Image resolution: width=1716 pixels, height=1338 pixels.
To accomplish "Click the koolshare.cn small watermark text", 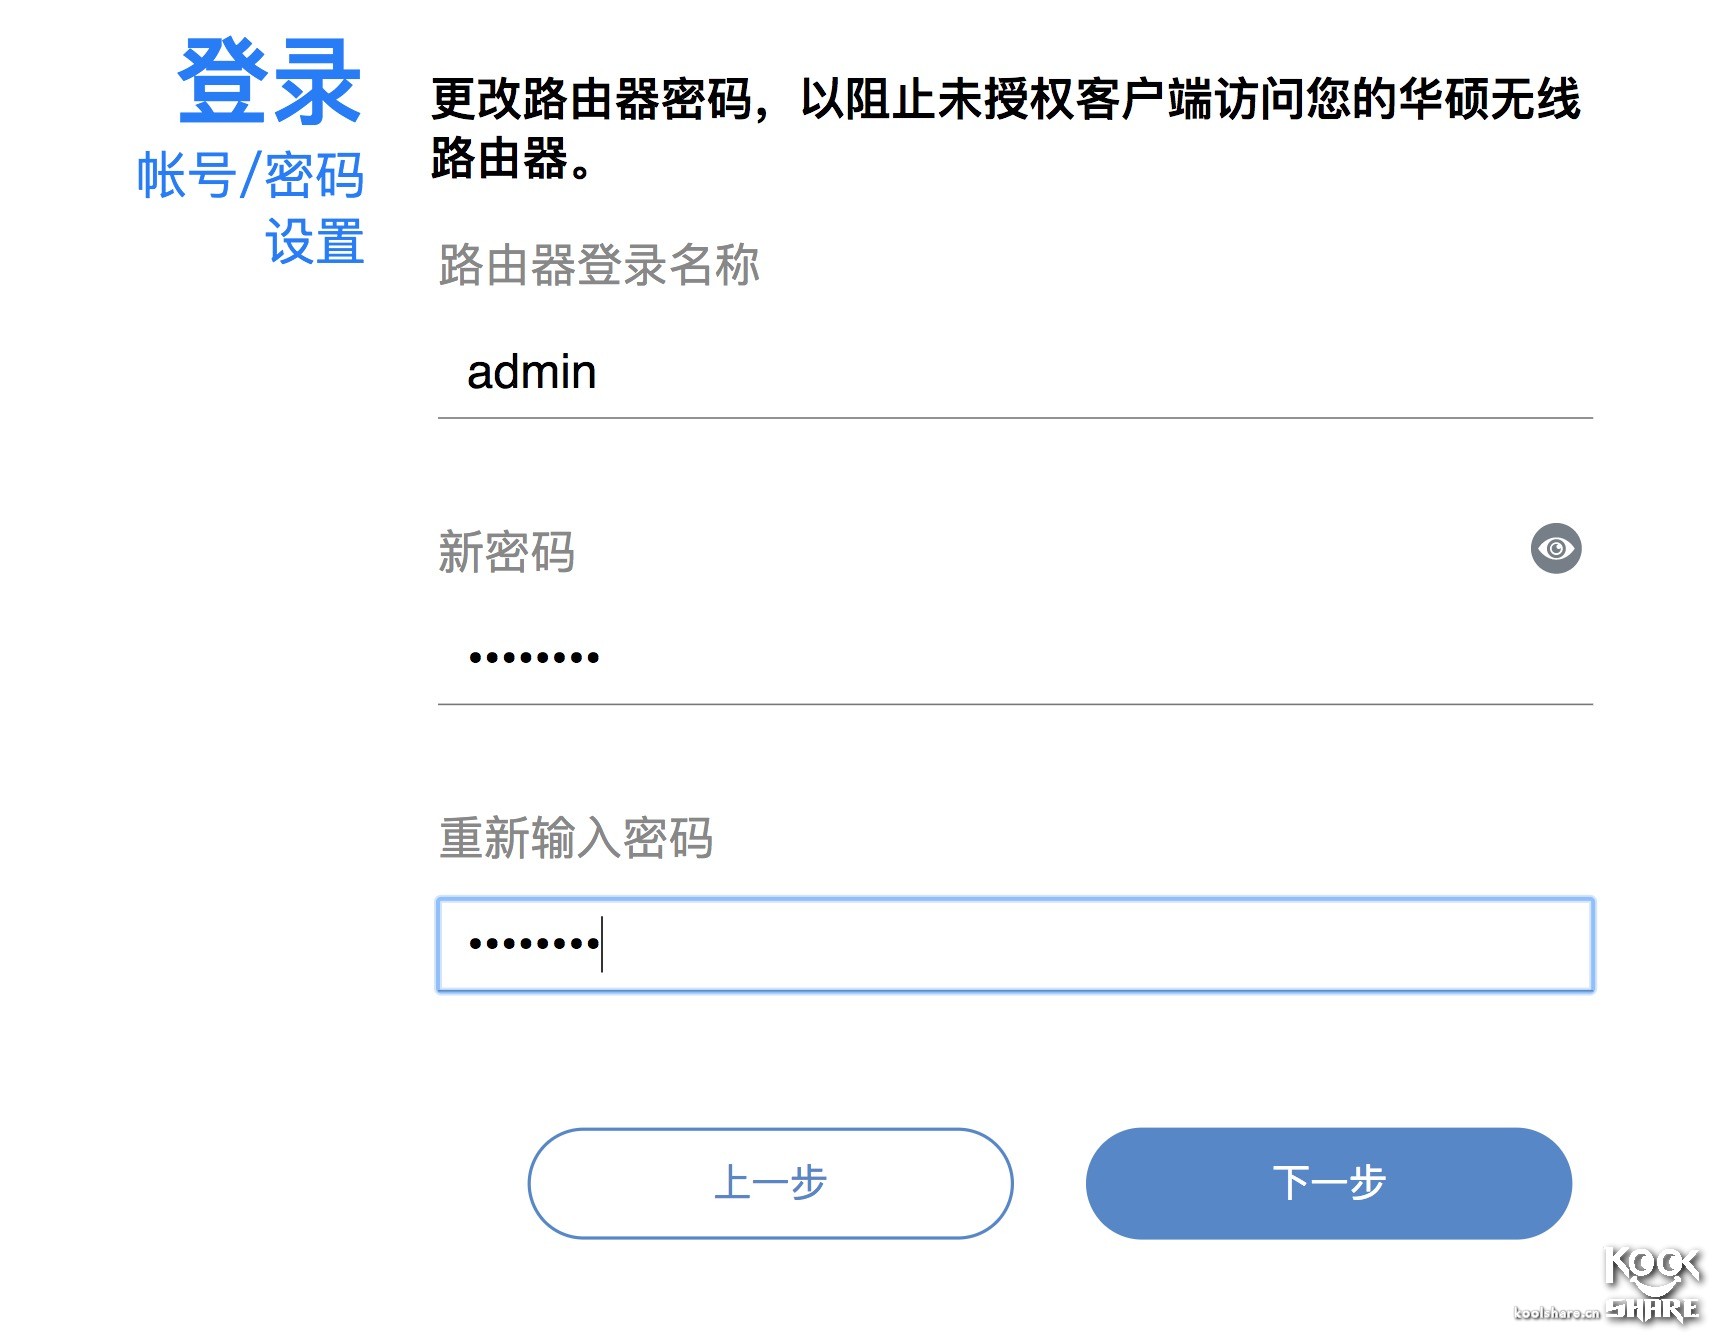I will coord(1557,1312).
